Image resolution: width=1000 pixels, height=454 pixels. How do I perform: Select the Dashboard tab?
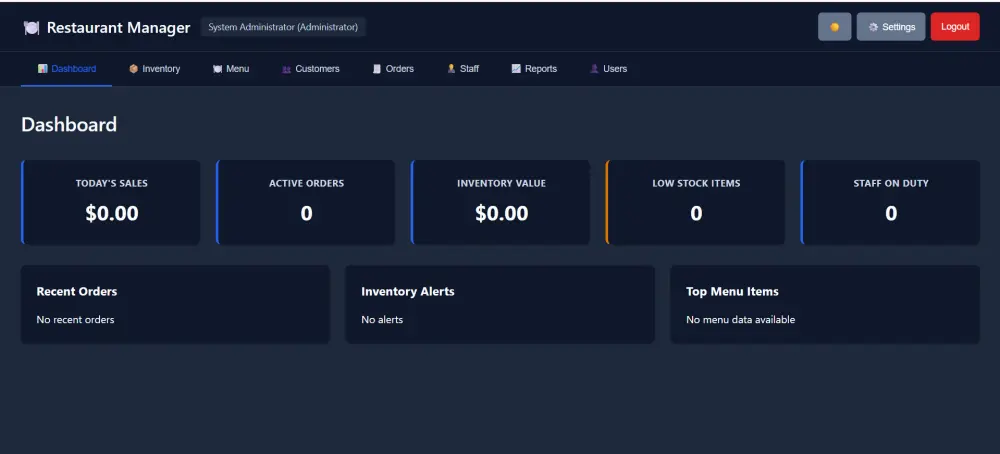point(66,69)
